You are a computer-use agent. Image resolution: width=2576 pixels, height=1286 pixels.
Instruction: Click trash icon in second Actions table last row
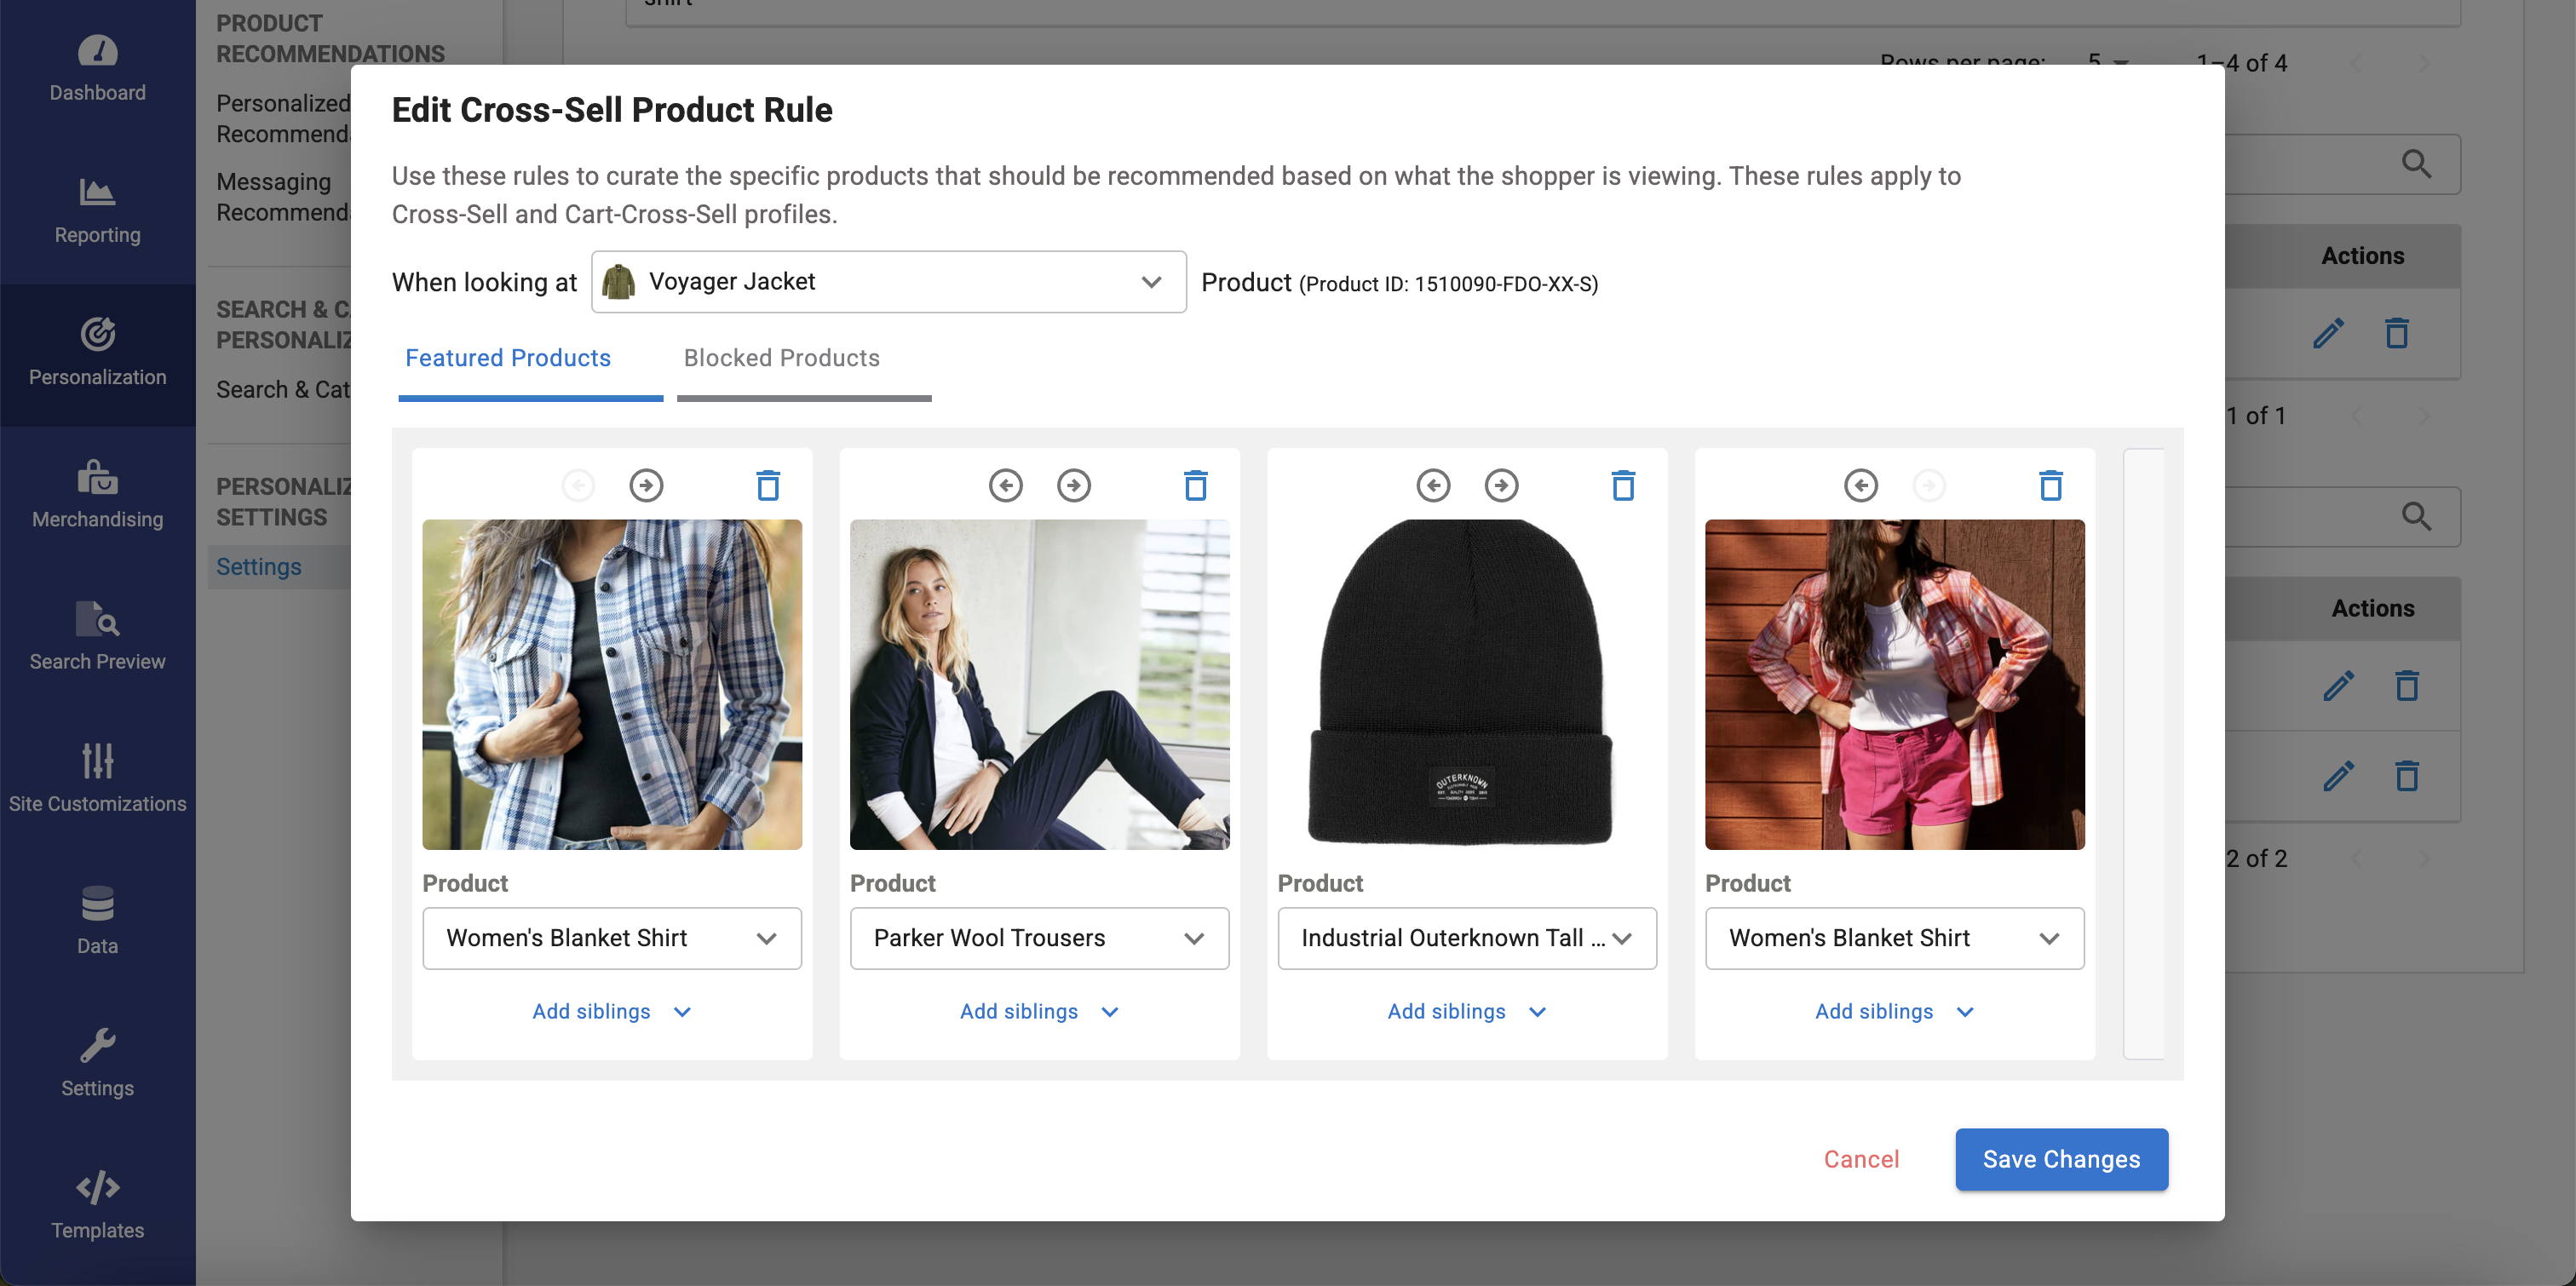click(x=2407, y=776)
